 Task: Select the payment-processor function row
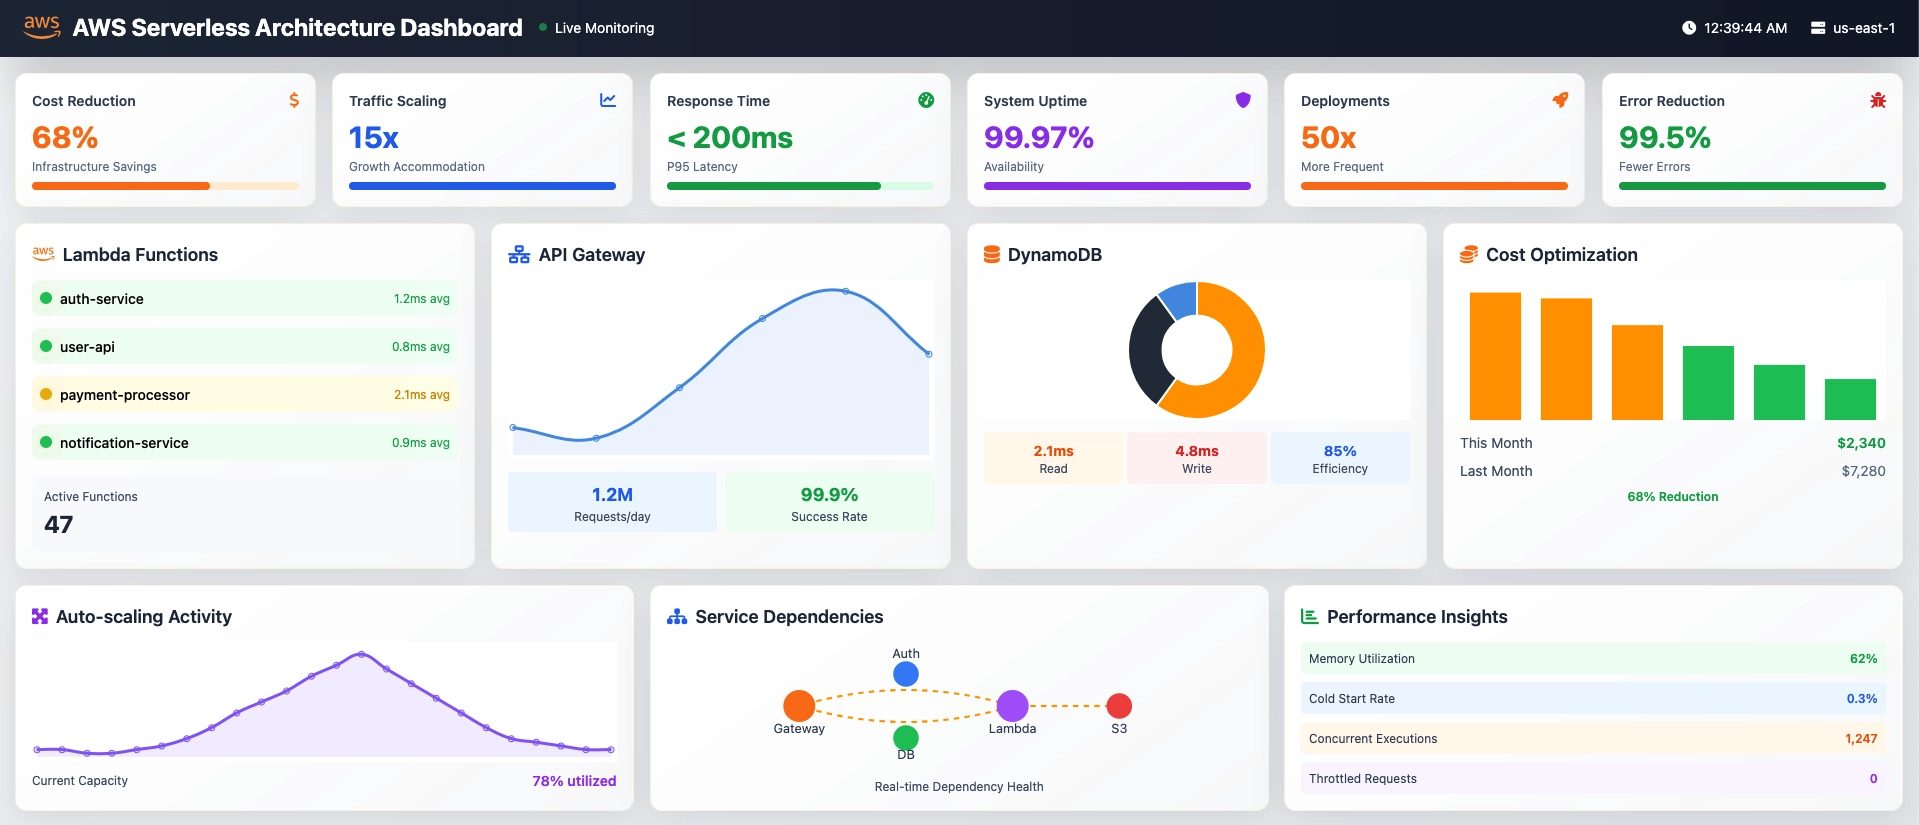click(245, 395)
